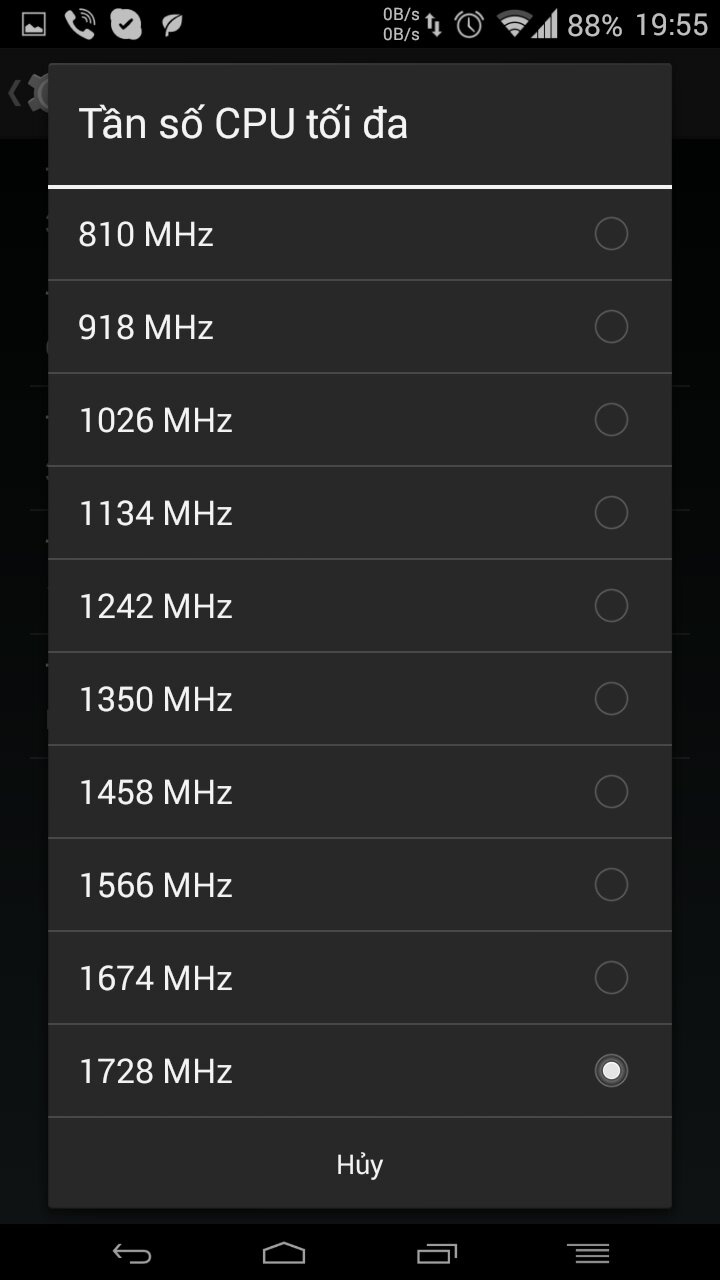Choose the 1350 MHz frequency option
Viewport: 720px width, 1280px height.
pyautogui.click(x=360, y=699)
